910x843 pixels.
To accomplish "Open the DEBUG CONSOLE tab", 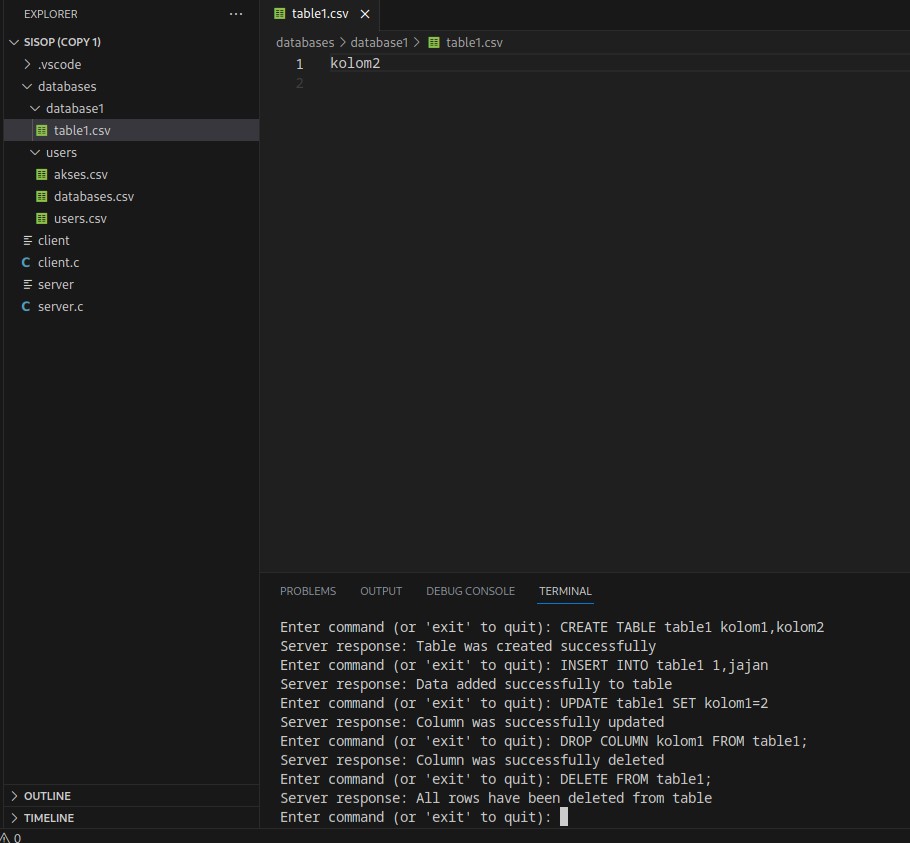I will coord(471,591).
